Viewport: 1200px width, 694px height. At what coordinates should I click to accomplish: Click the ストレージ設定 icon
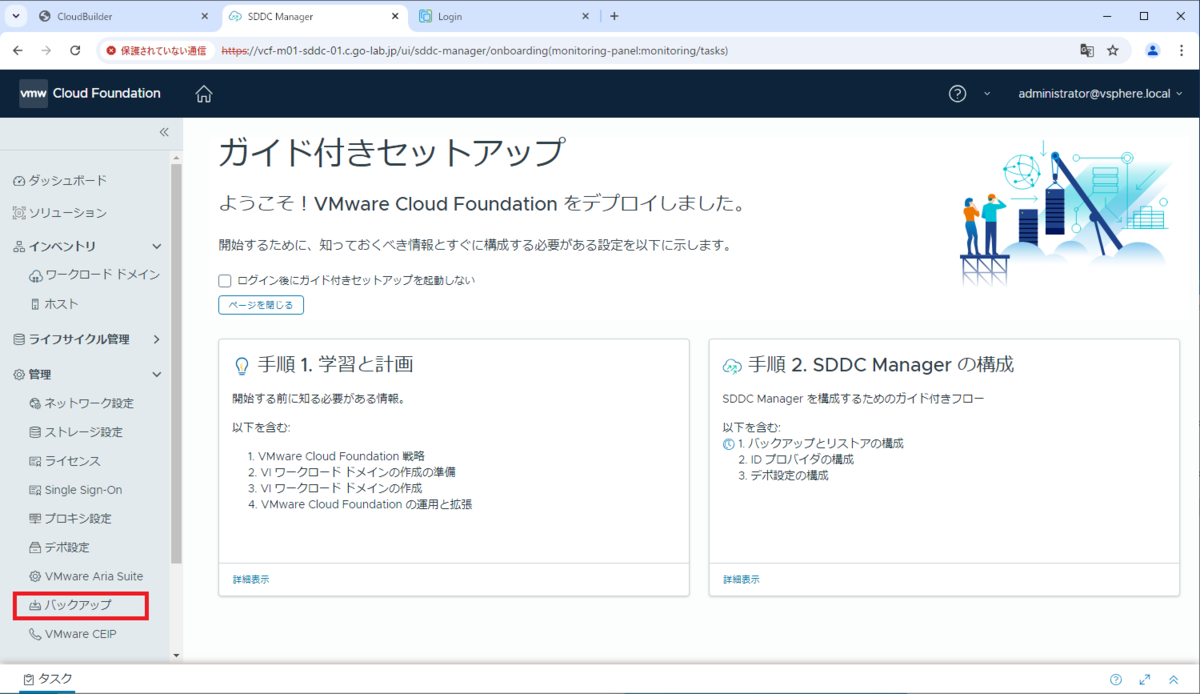[x=36, y=433]
